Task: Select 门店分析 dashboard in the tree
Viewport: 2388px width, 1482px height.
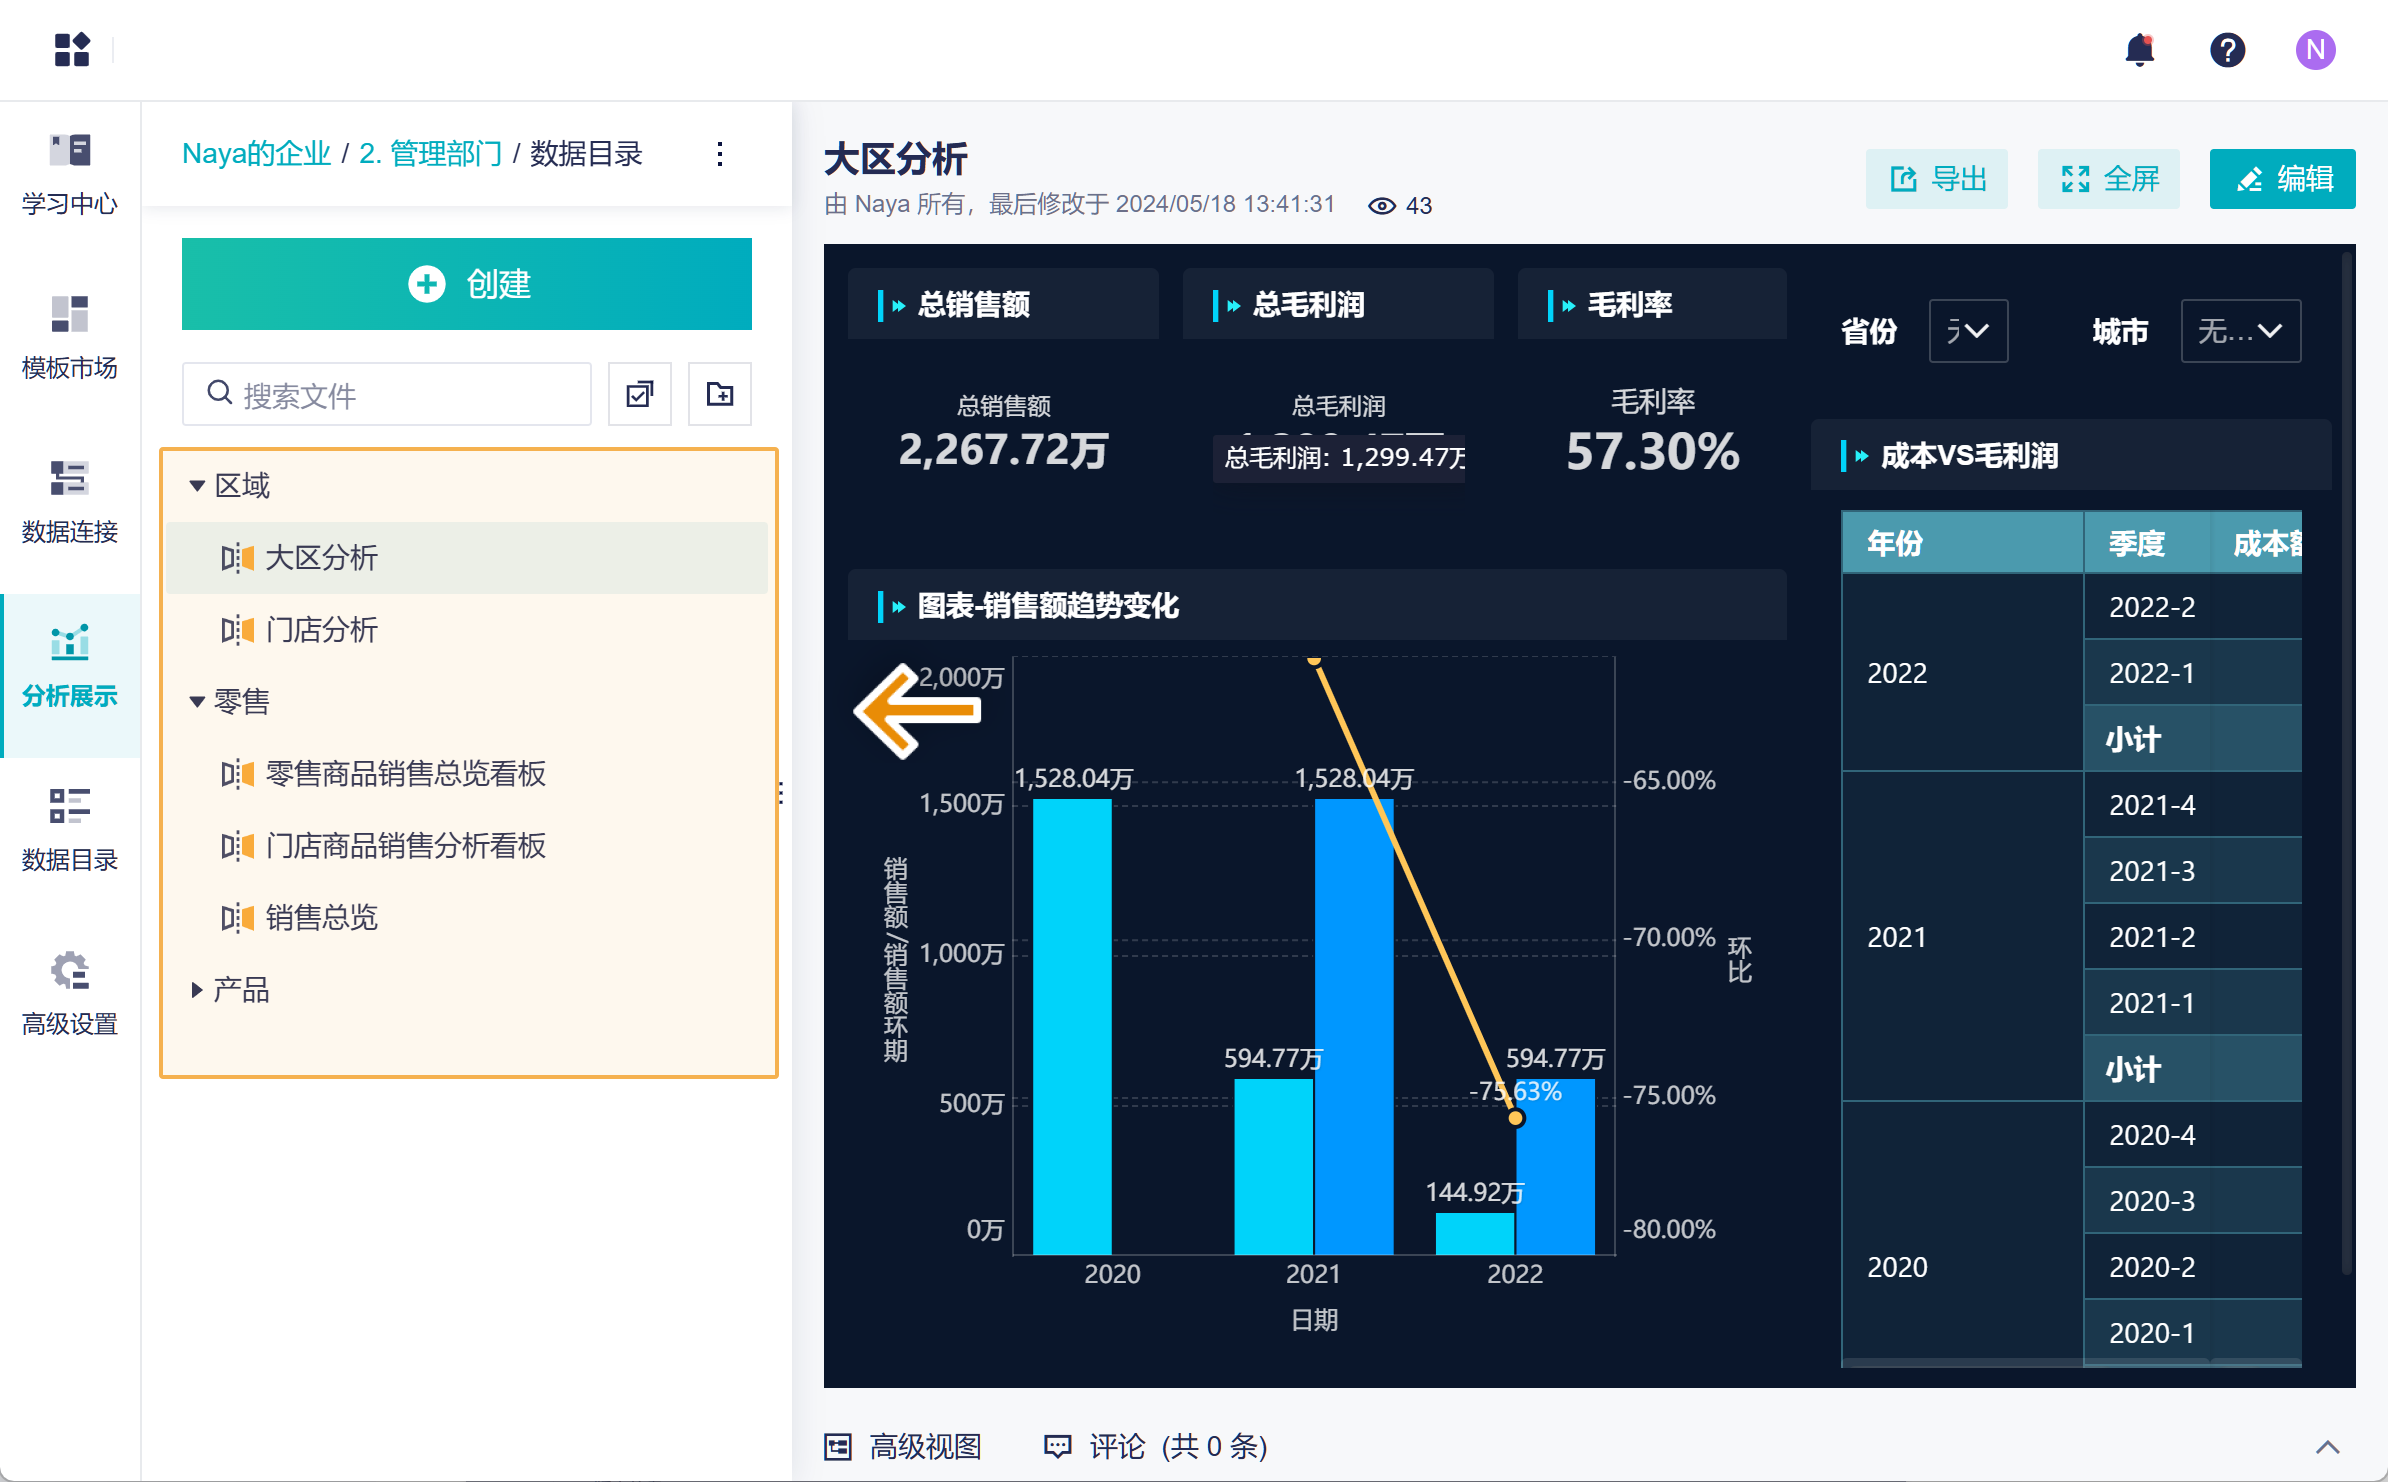Action: [x=321, y=630]
